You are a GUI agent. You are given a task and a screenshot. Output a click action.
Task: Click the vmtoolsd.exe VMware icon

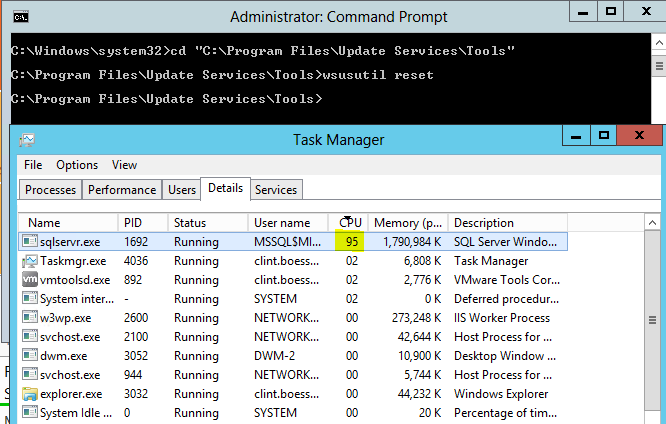(30, 279)
